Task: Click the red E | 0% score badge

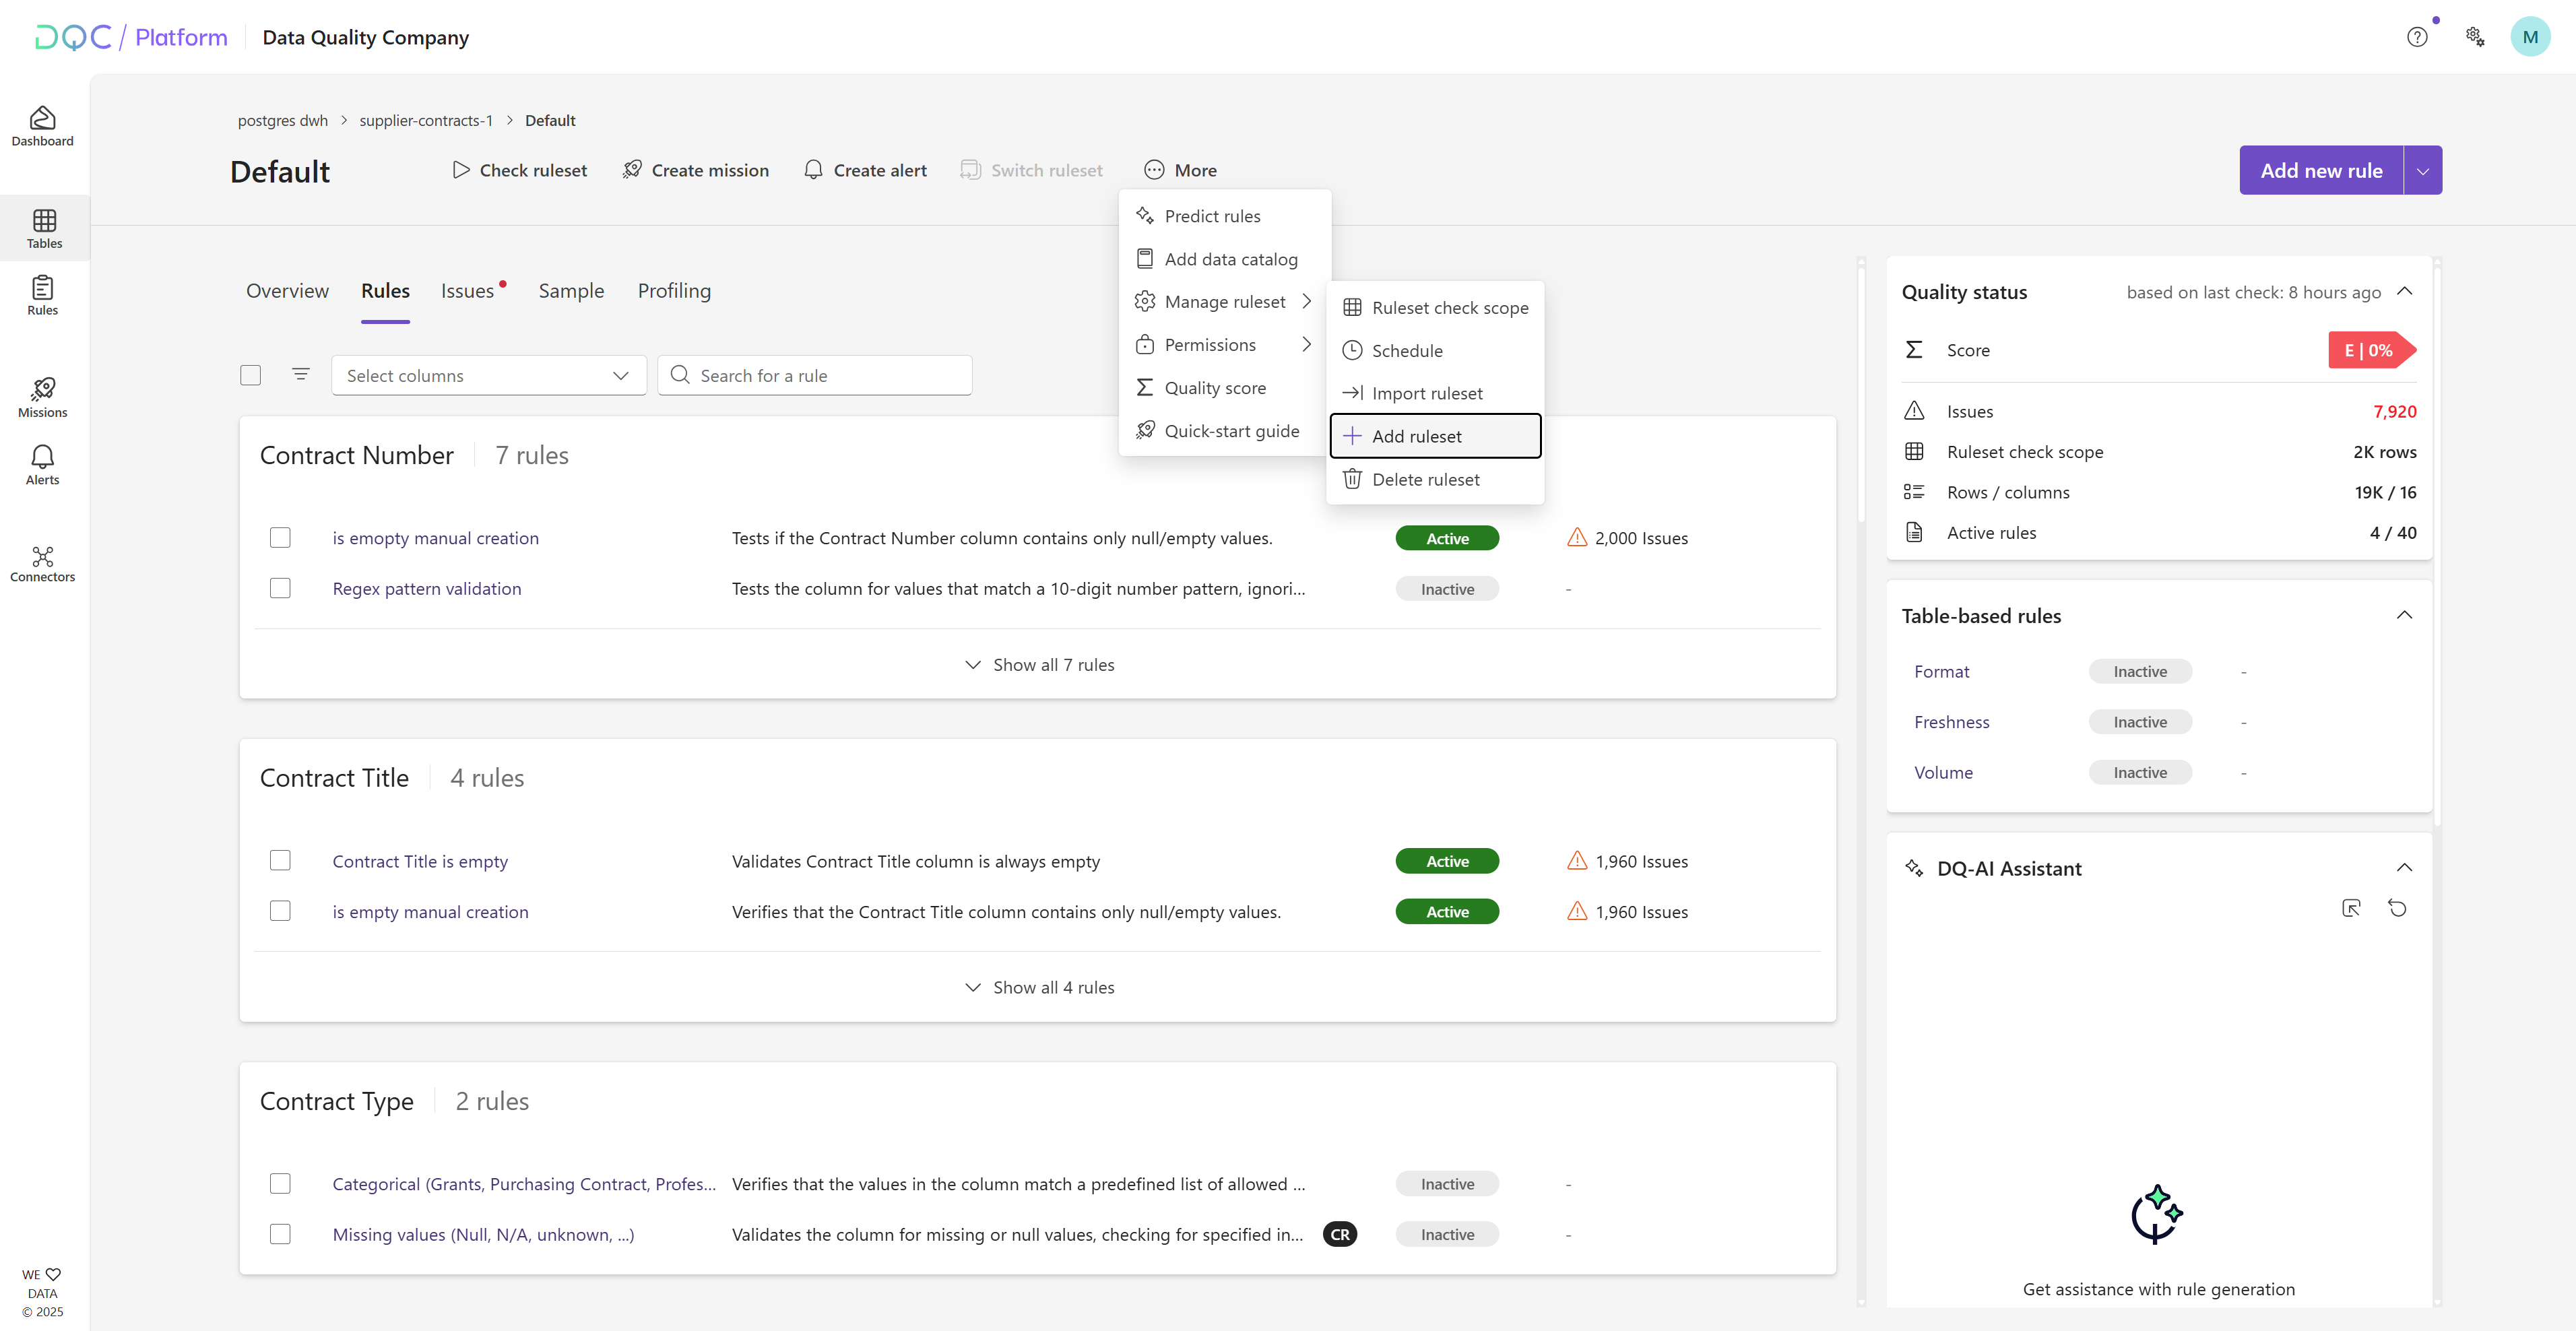Action: point(2369,350)
